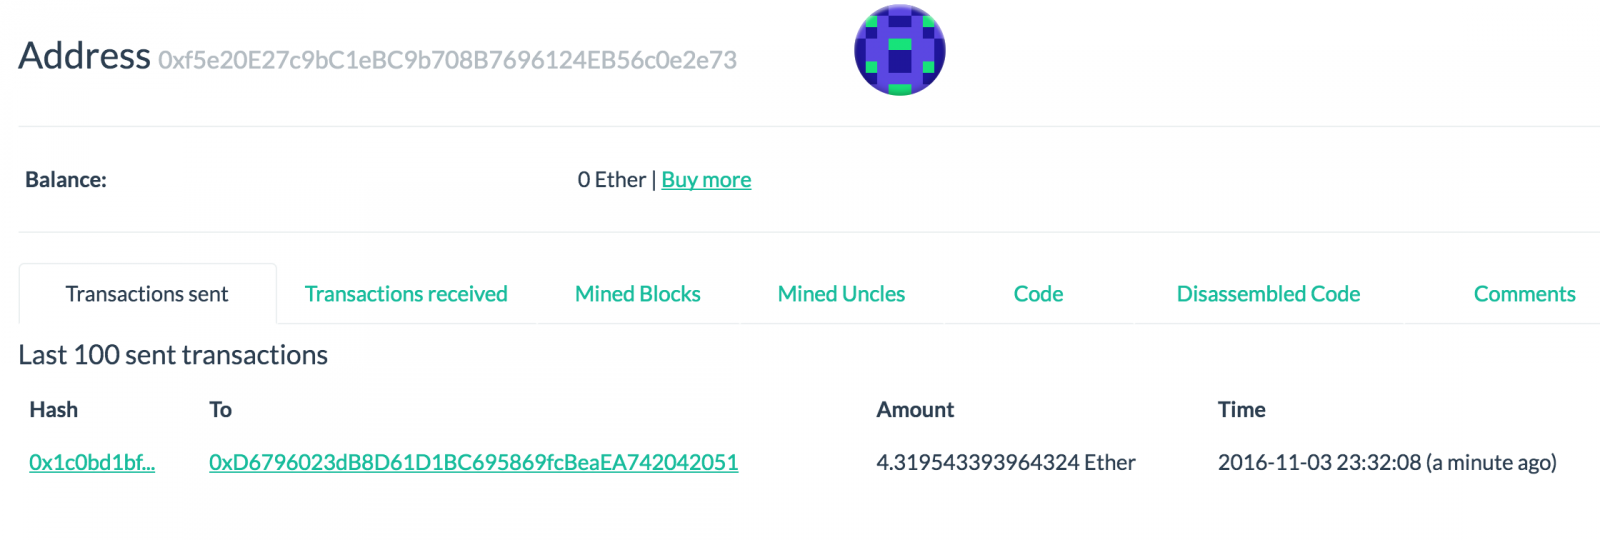The height and width of the screenshot is (540, 1600).
Task: Click the Balance label
Action: pos(66,180)
